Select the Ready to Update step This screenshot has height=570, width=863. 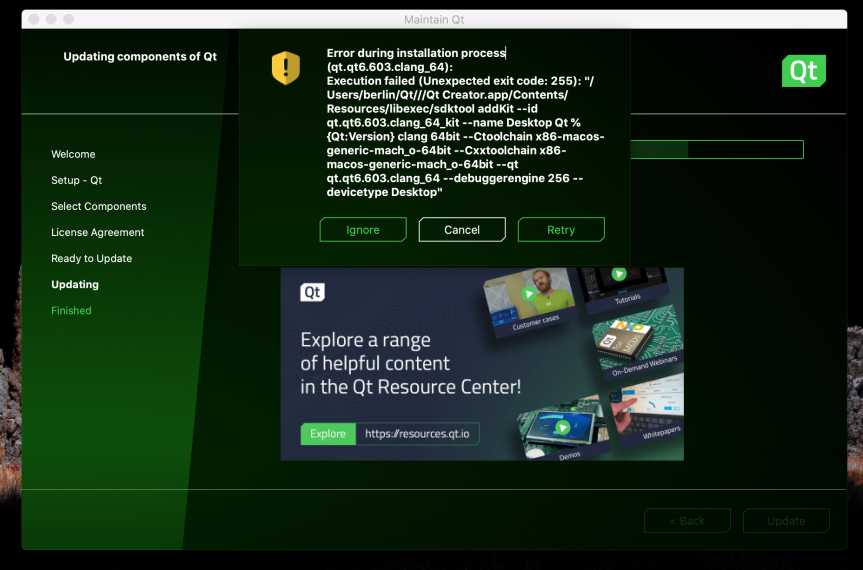point(91,258)
